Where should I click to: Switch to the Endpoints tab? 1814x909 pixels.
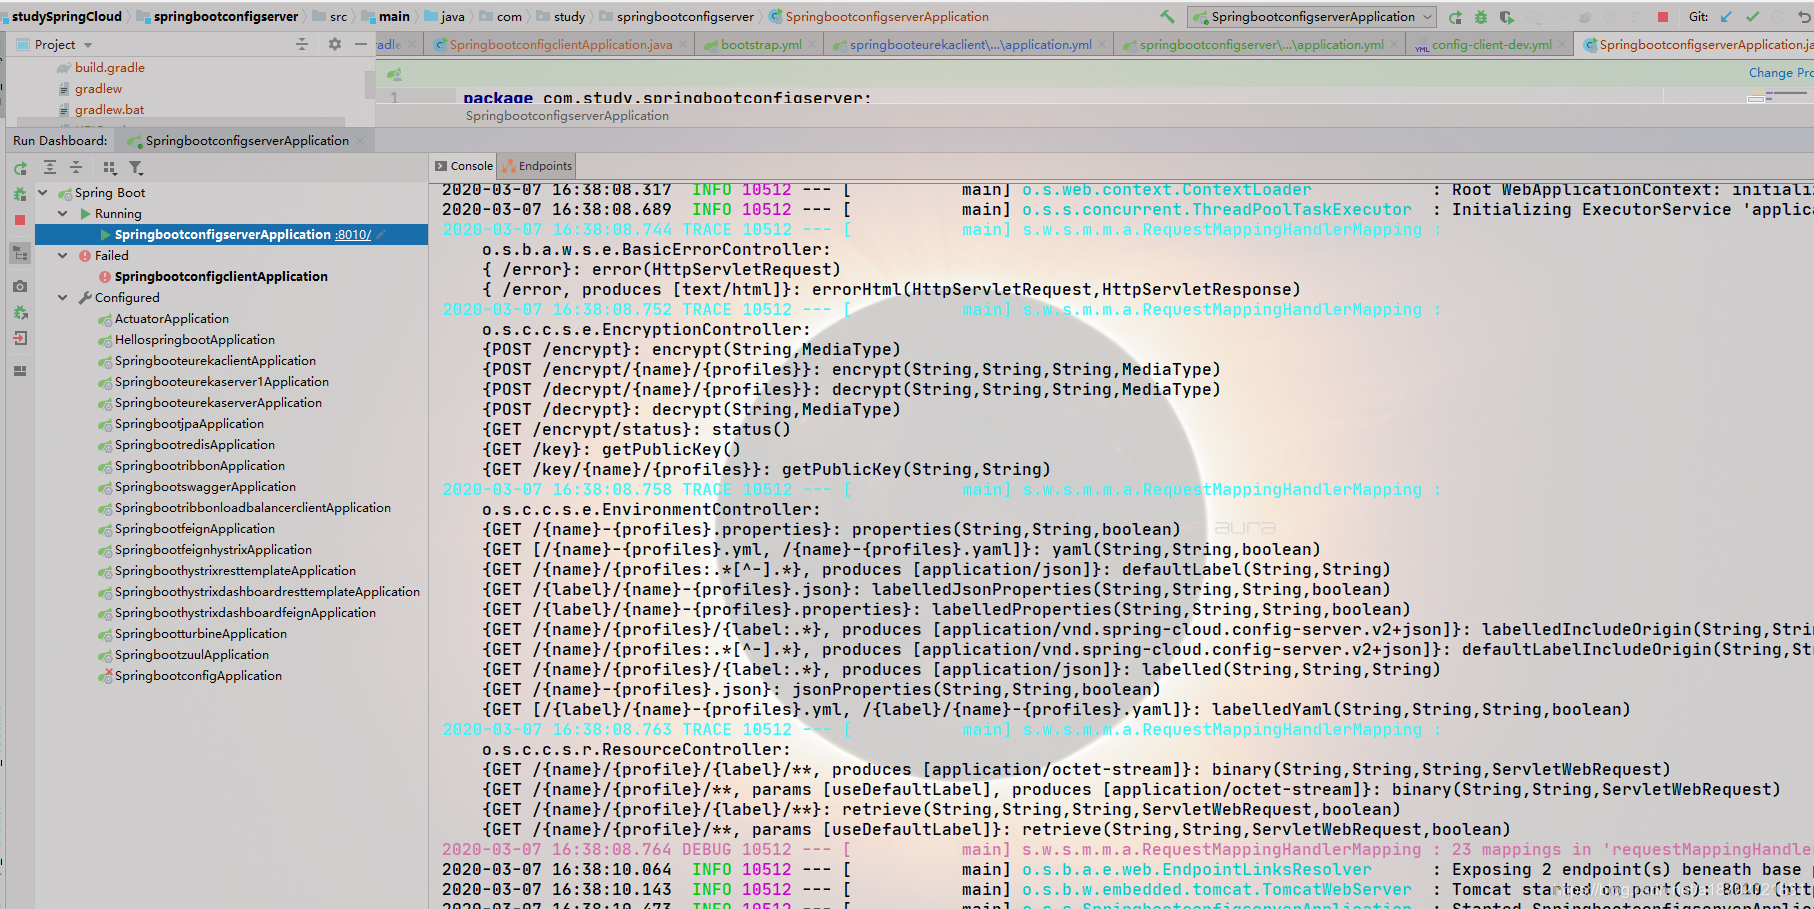pyautogui.click(x=538, y=166)
